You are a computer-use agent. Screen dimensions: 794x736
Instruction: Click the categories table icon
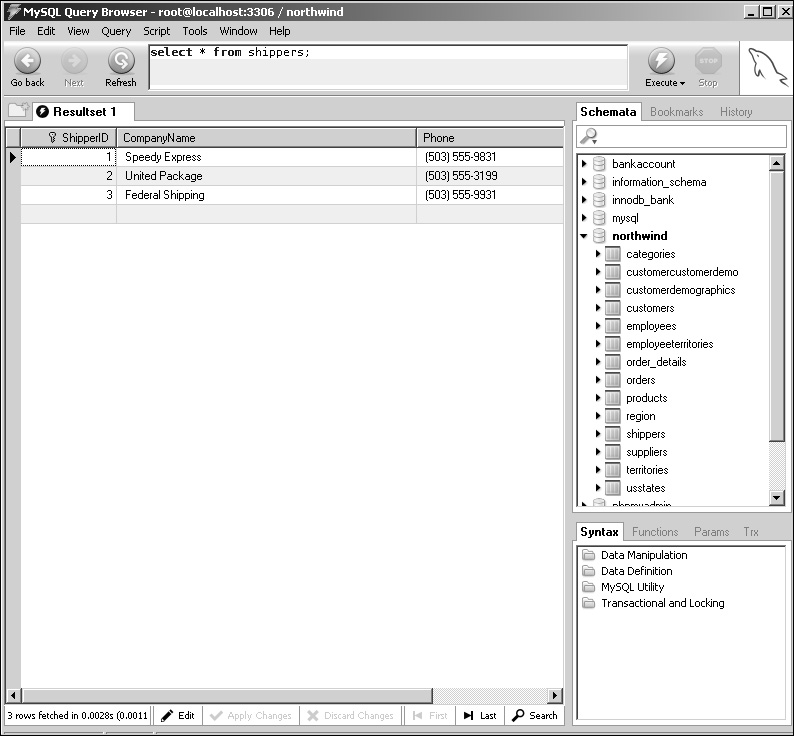(613, 254)
